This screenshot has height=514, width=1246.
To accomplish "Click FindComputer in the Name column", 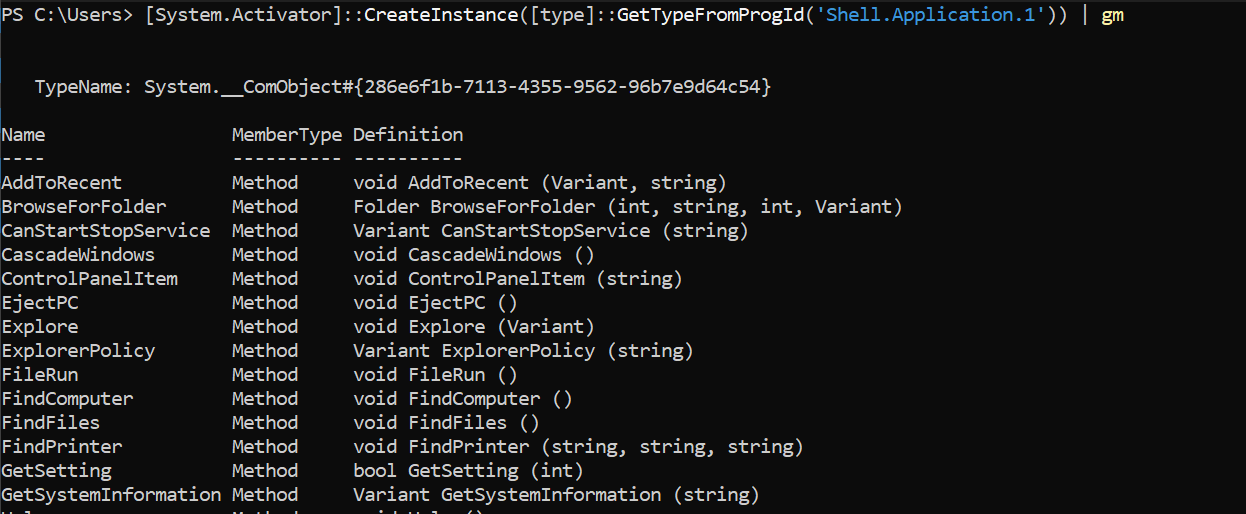I will (67, 399).
